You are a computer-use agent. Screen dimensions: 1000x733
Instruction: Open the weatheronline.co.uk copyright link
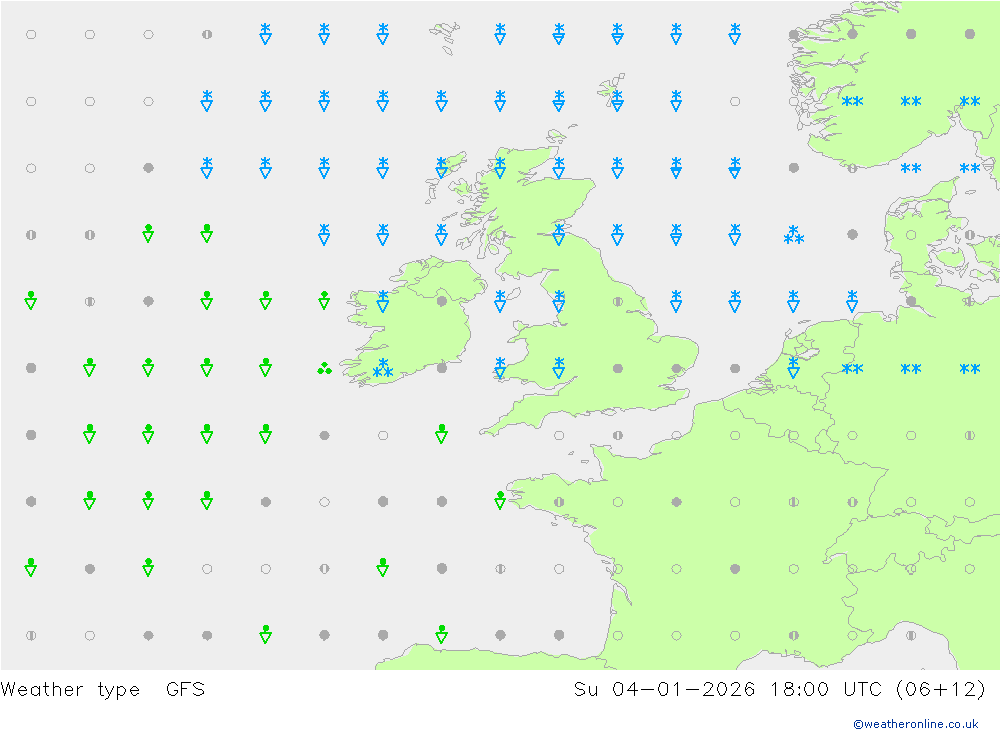(x=915, y=724)
